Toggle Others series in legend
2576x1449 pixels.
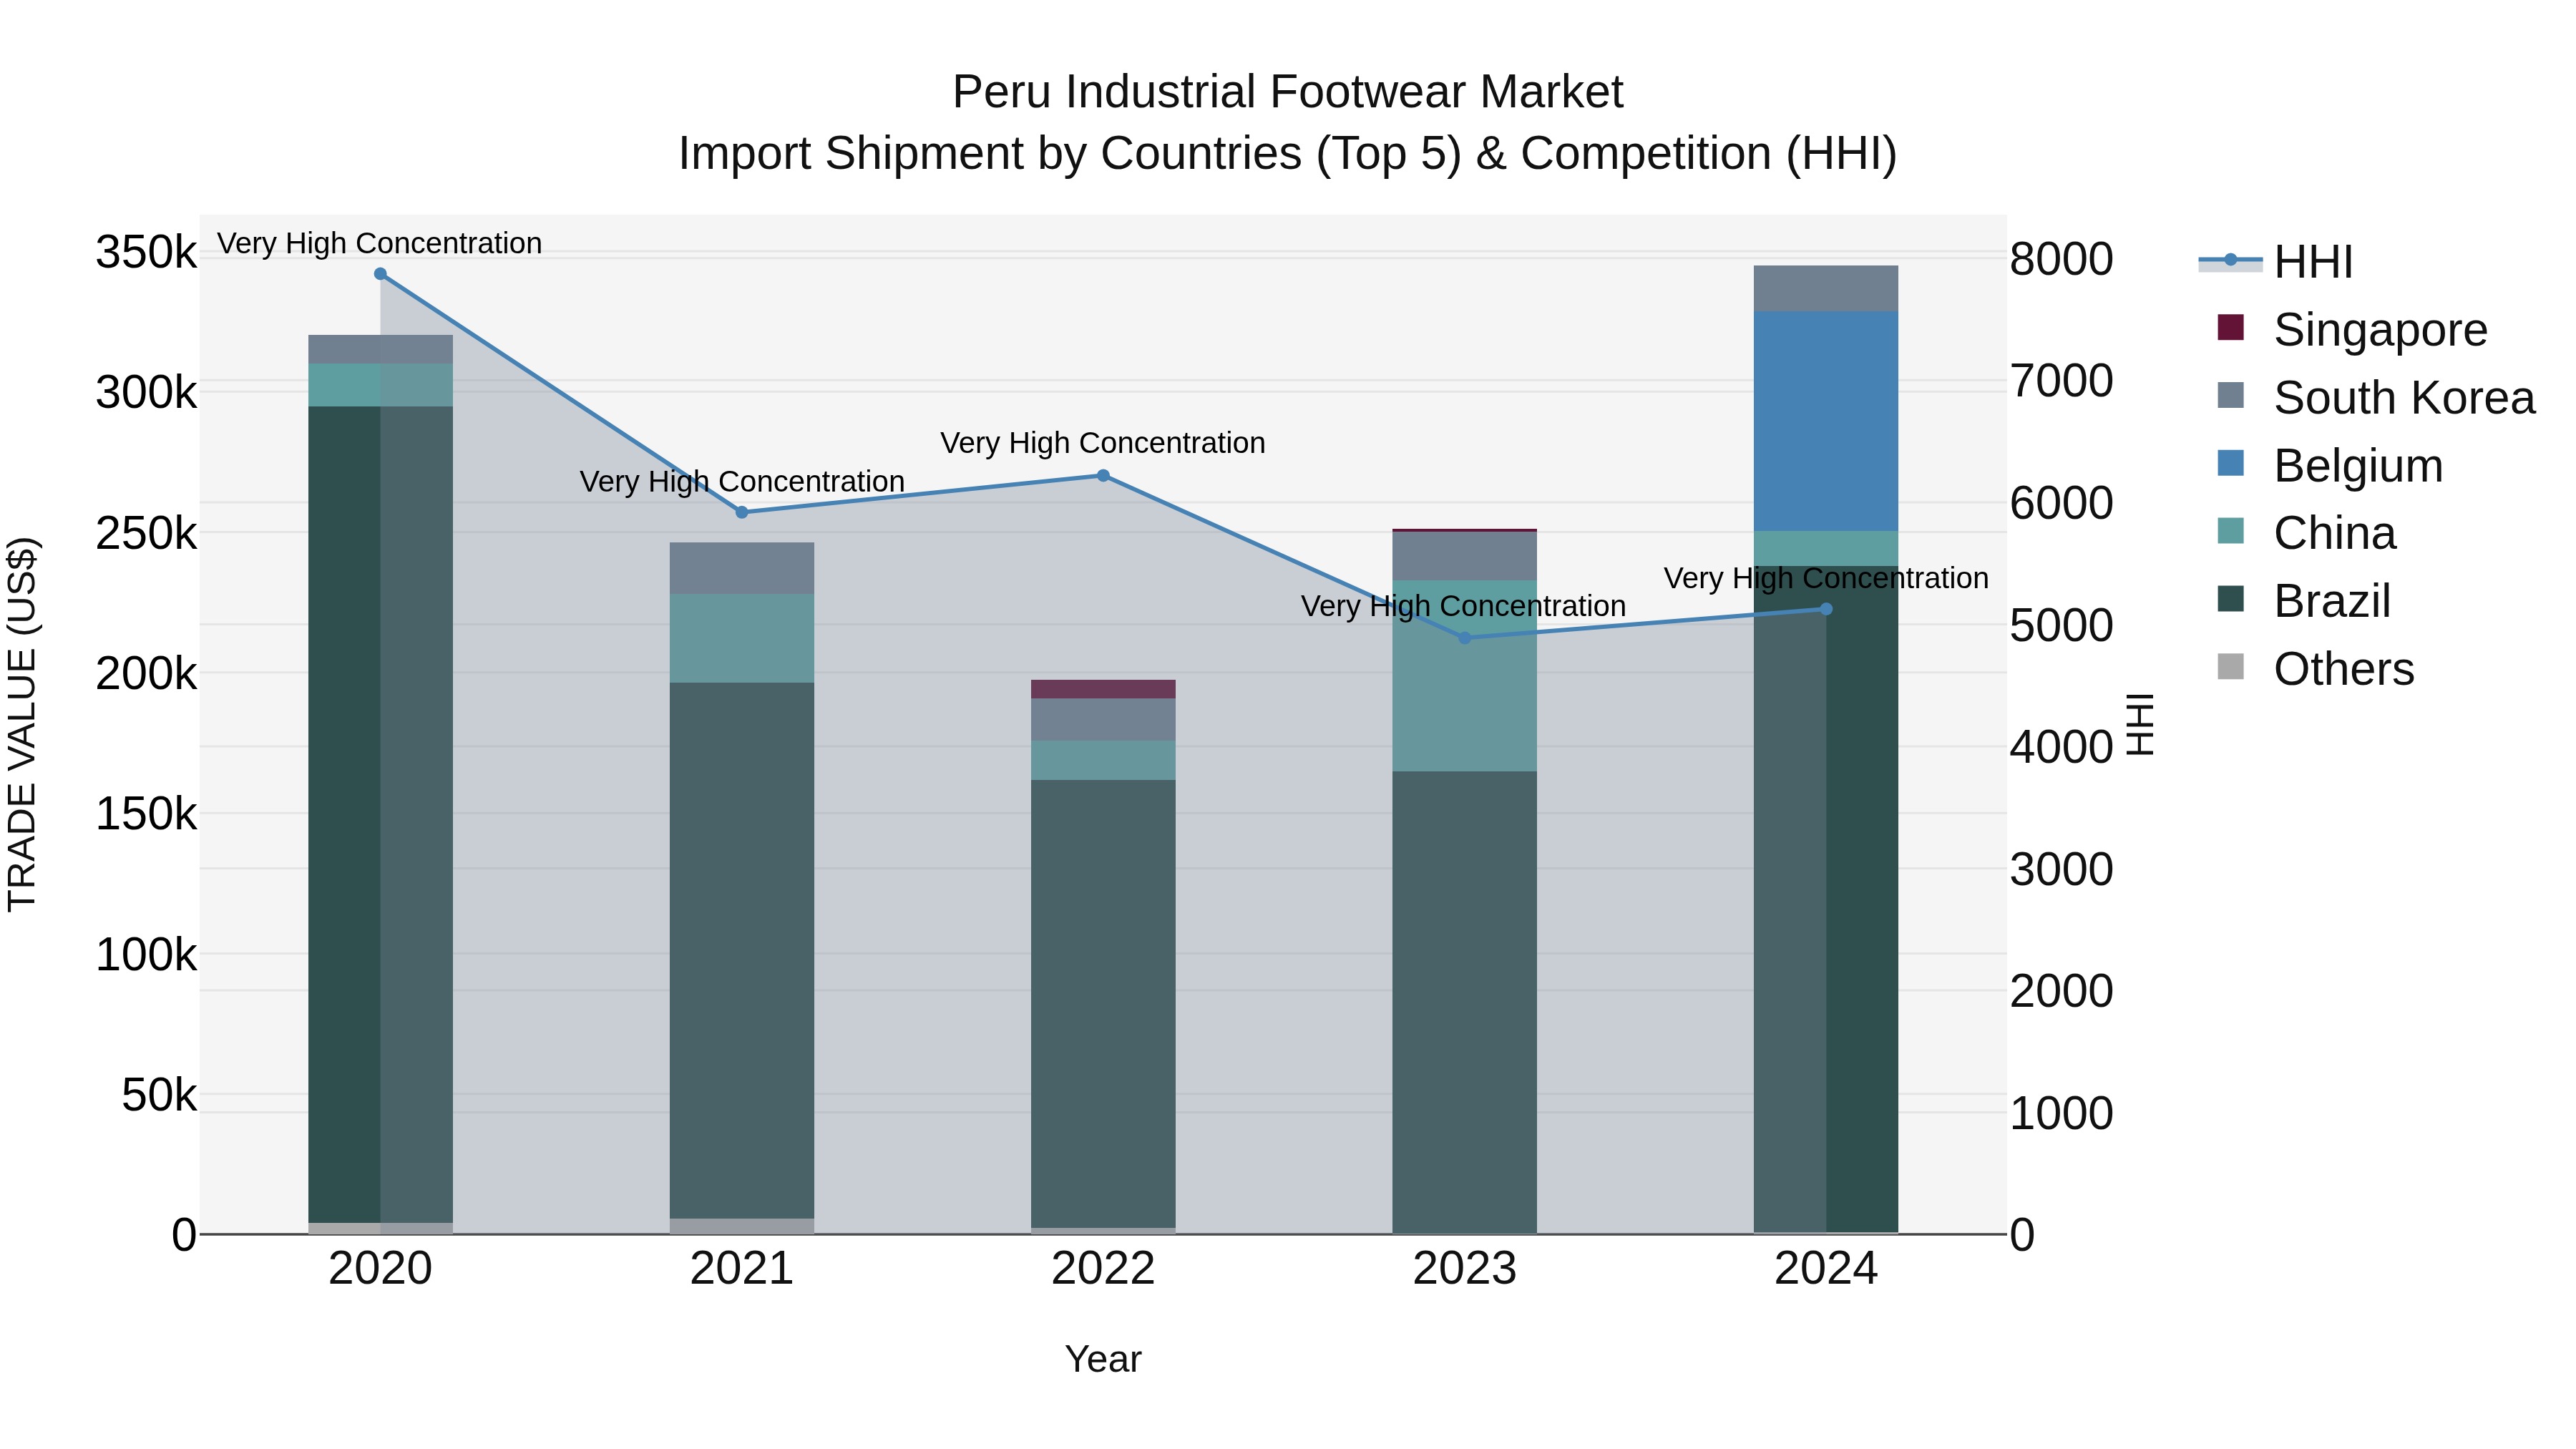click(2315, 668)
